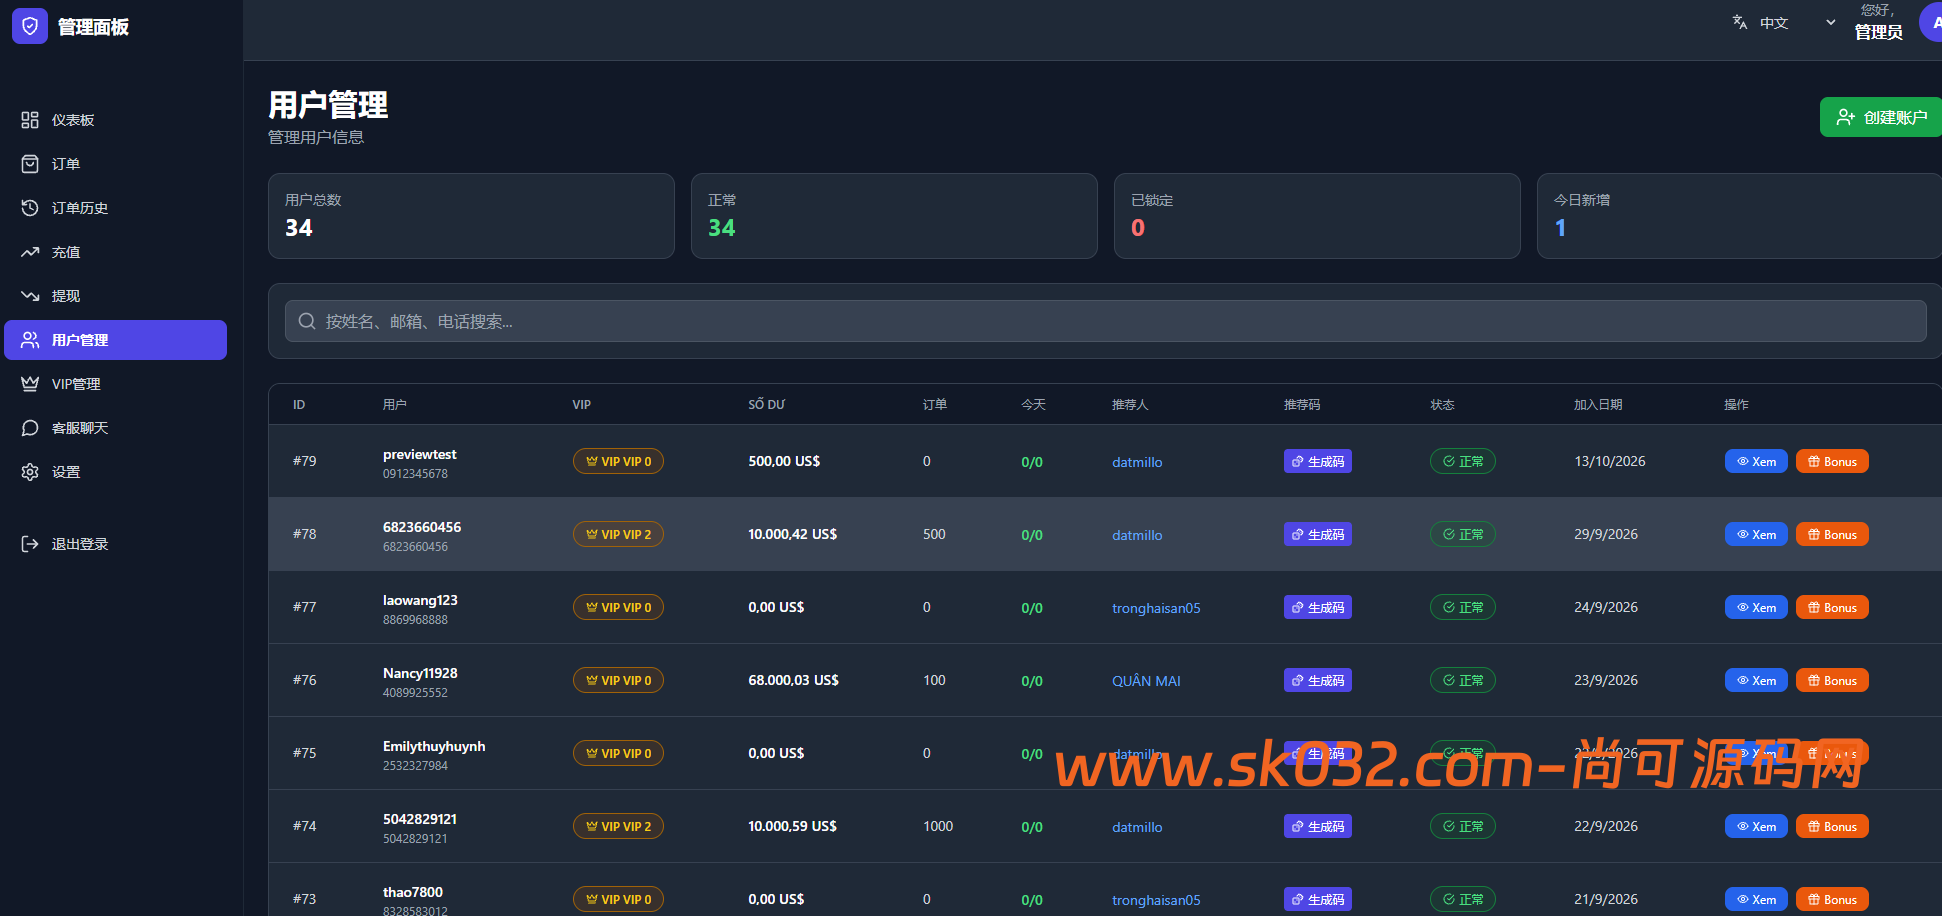The height and width of the screenshot is (916, 1942).
Task: Click the 创建账户 create account button
Action: point(1881,117)
